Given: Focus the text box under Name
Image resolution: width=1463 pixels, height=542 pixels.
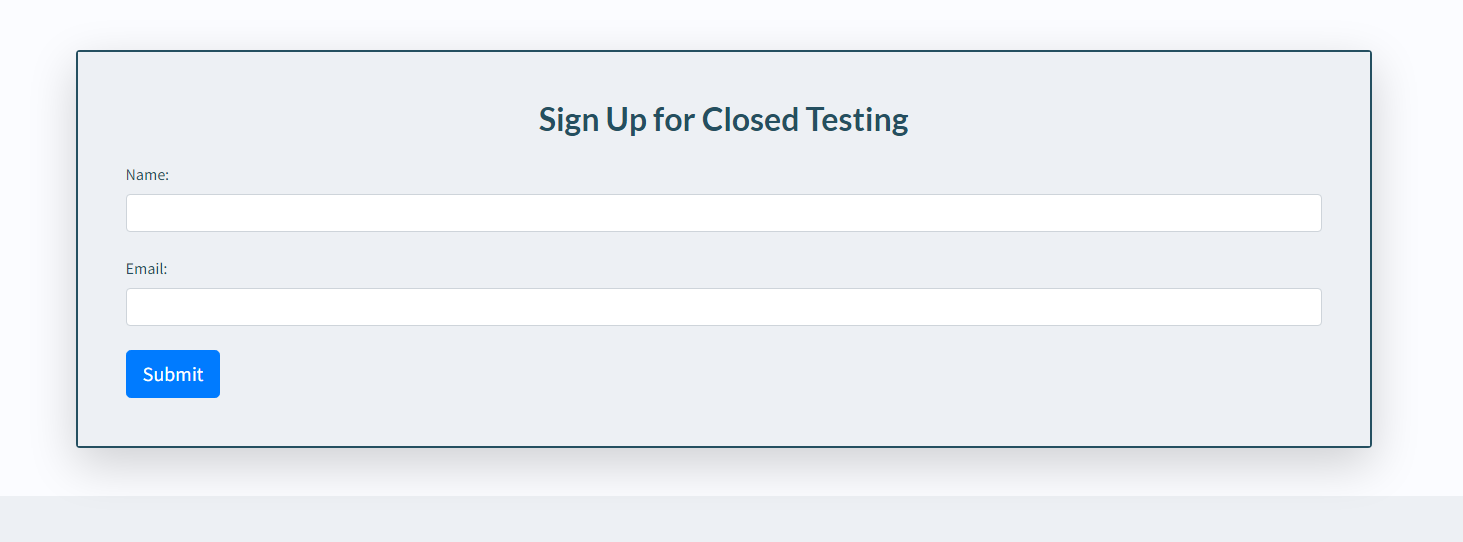Looking at the screenshot, I should 723,213.
